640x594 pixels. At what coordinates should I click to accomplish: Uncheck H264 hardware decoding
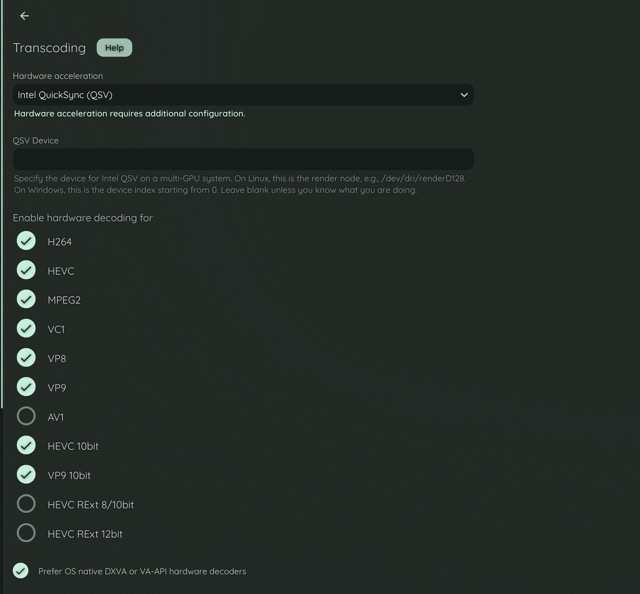27,241
